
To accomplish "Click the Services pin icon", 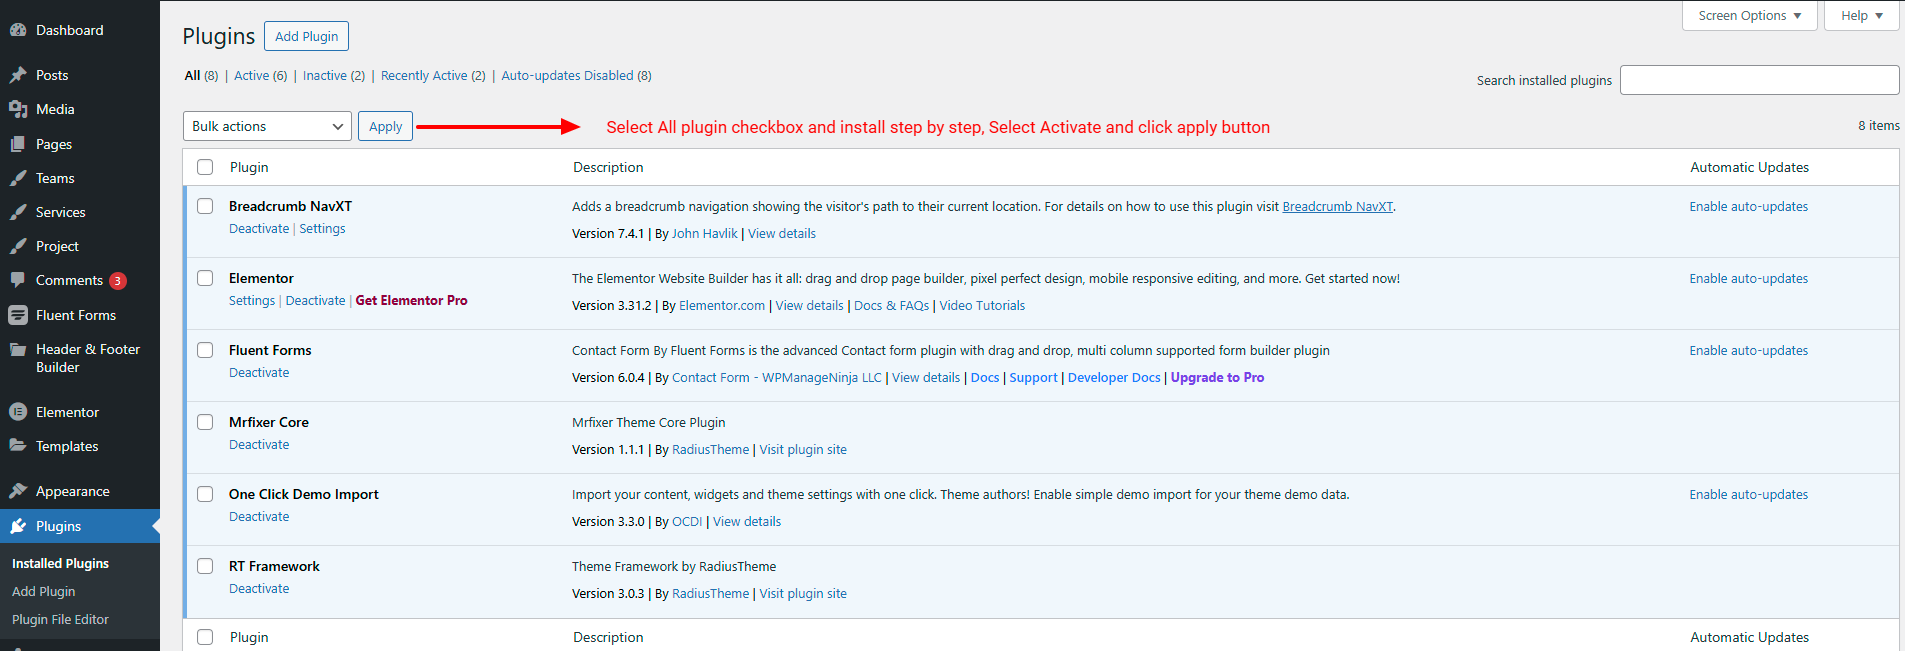I will 18,212.
